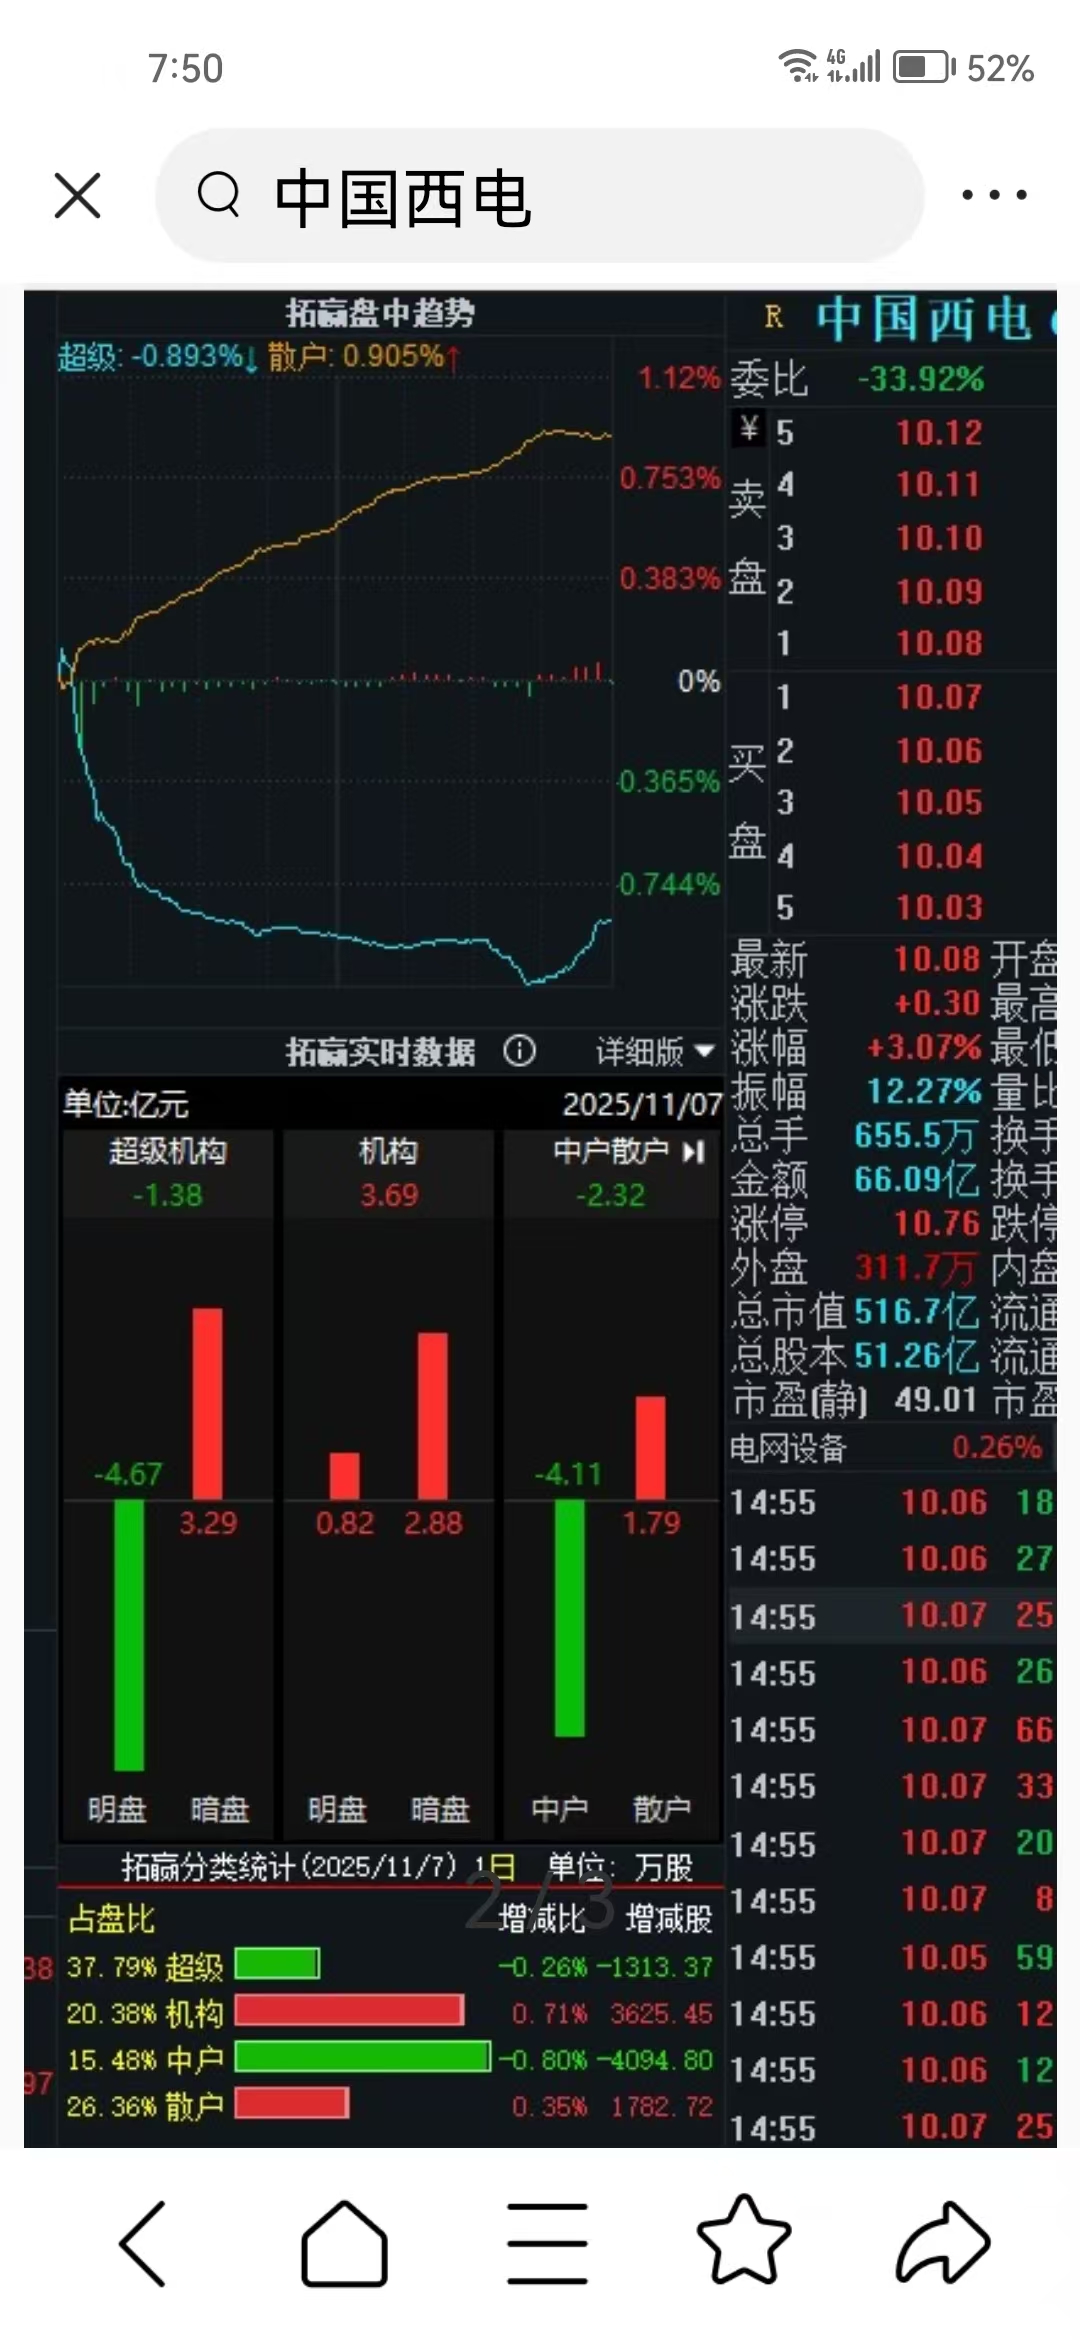
Task: Click the green 中户 proportion bar
Action: click(363, 2056)
